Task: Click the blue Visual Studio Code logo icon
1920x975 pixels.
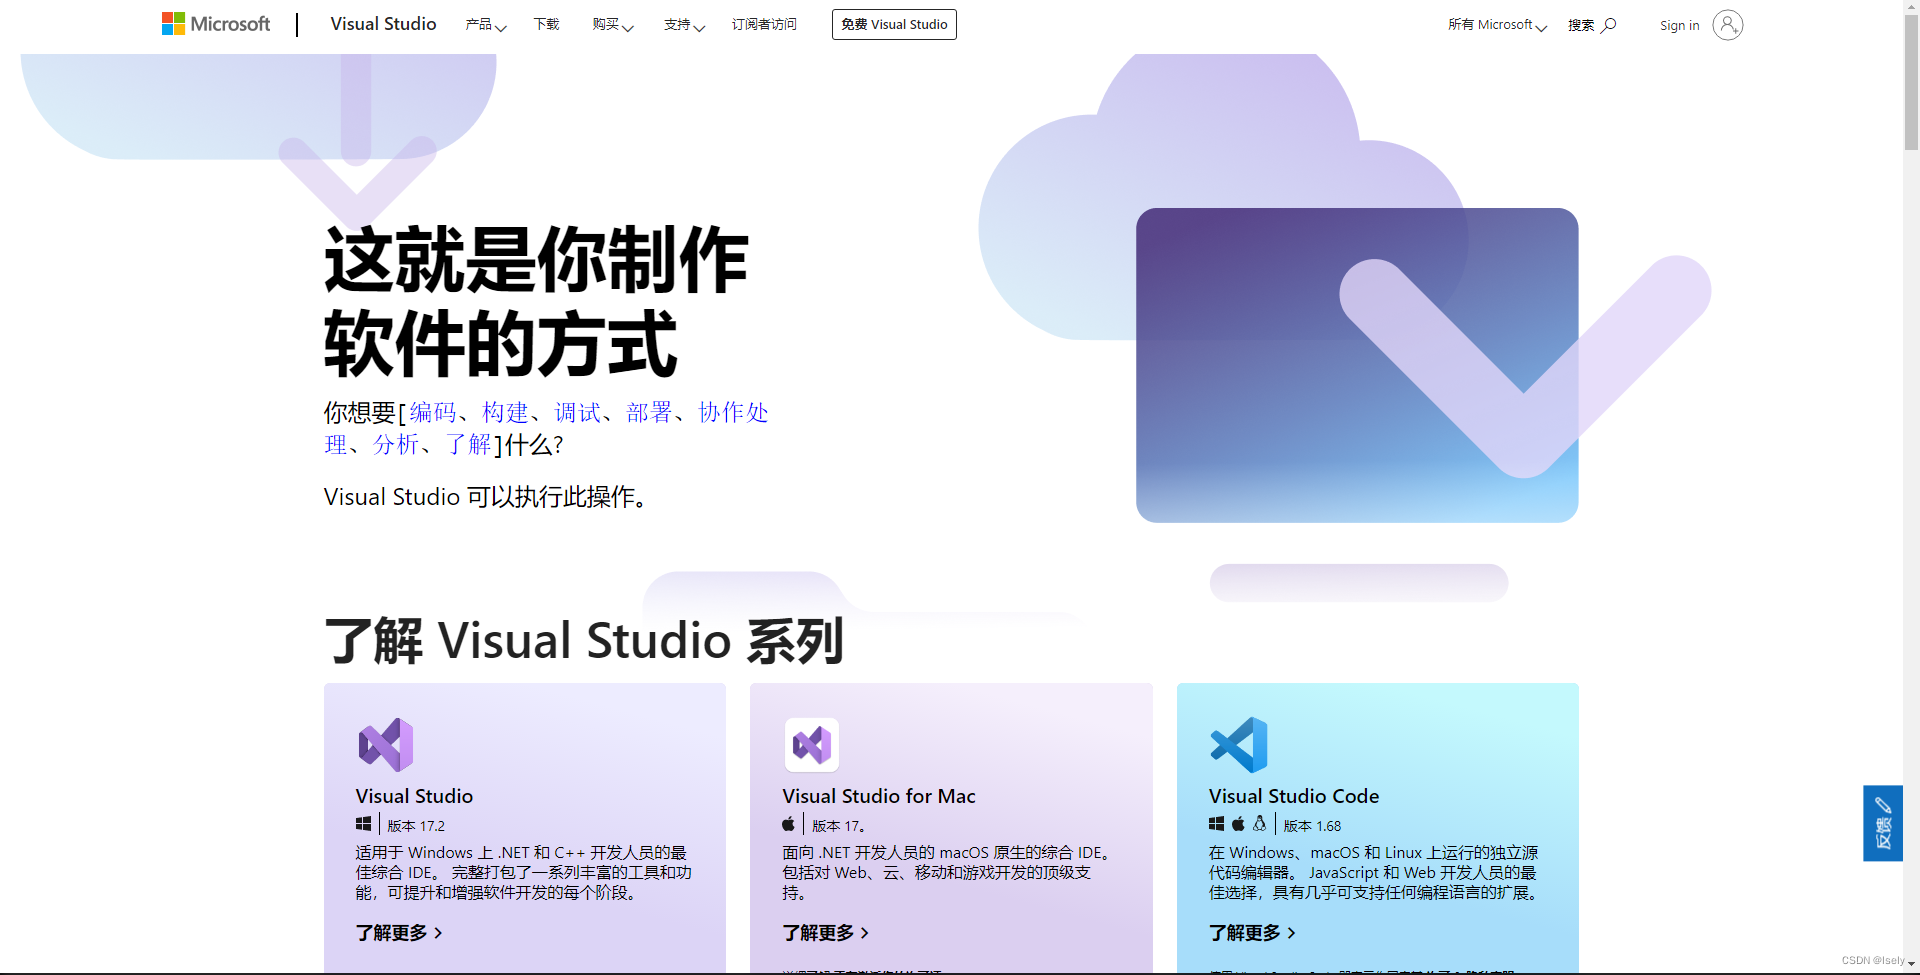Action: (x=1239, y=745)
